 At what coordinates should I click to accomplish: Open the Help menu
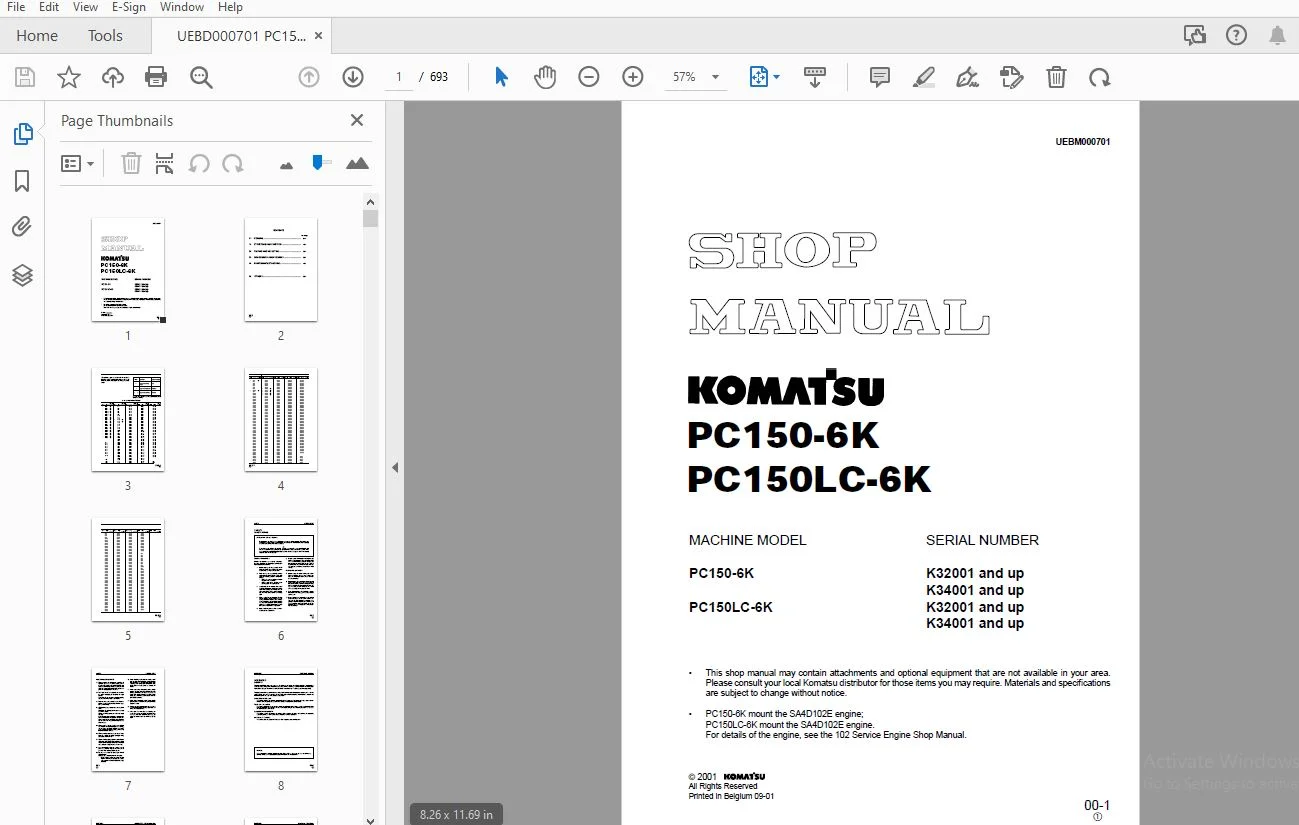tap(230, 7)
